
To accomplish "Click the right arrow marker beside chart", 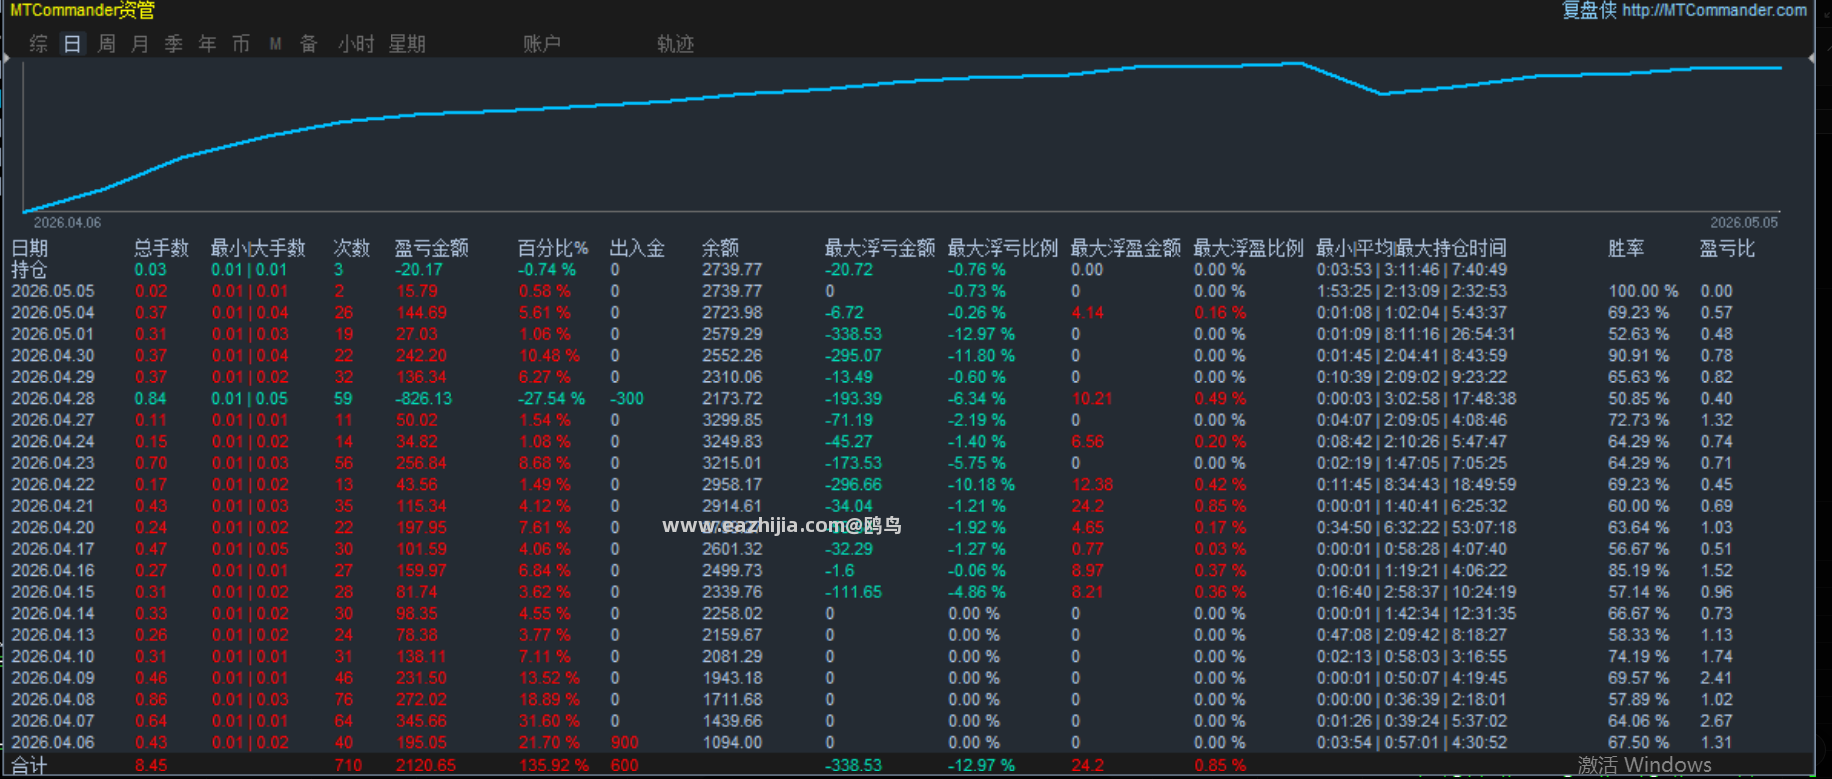I will [1812, 59].
